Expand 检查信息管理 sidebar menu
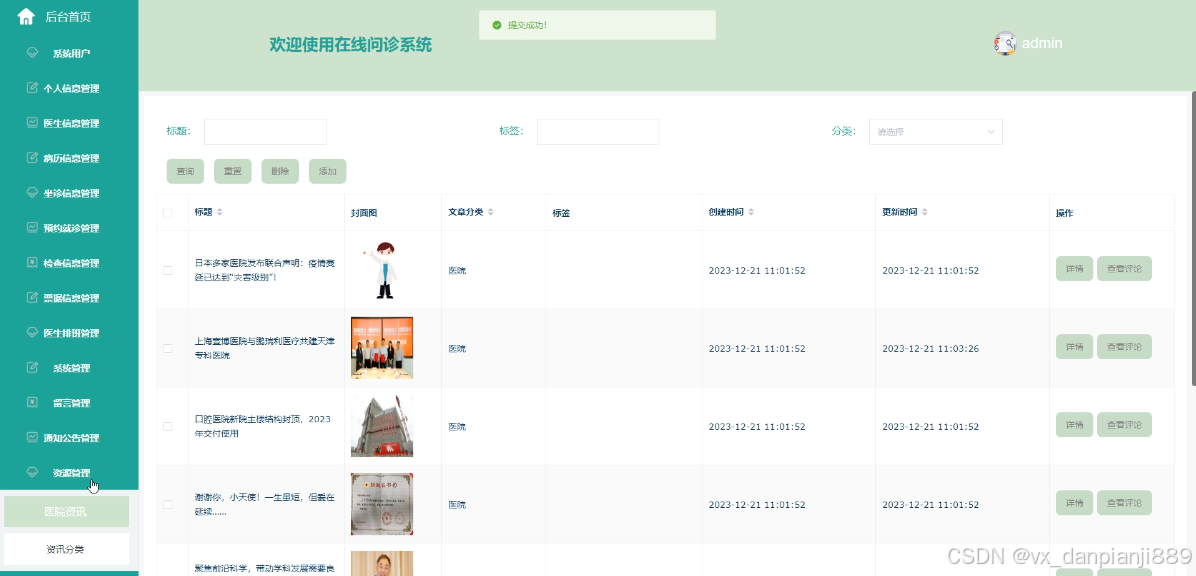The image size is (1196, 576). (69, 262)
